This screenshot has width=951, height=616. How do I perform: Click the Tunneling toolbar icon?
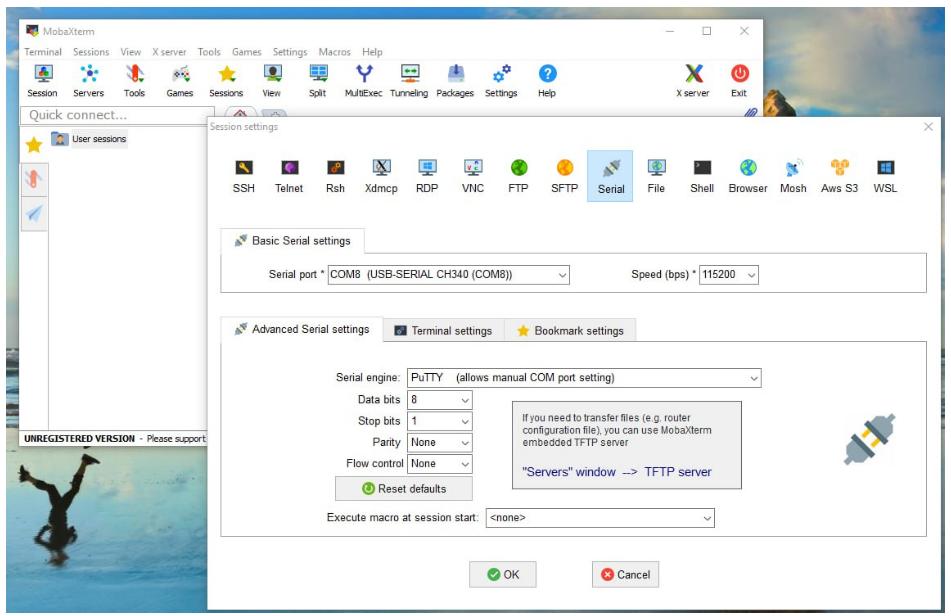click(408, 80)
